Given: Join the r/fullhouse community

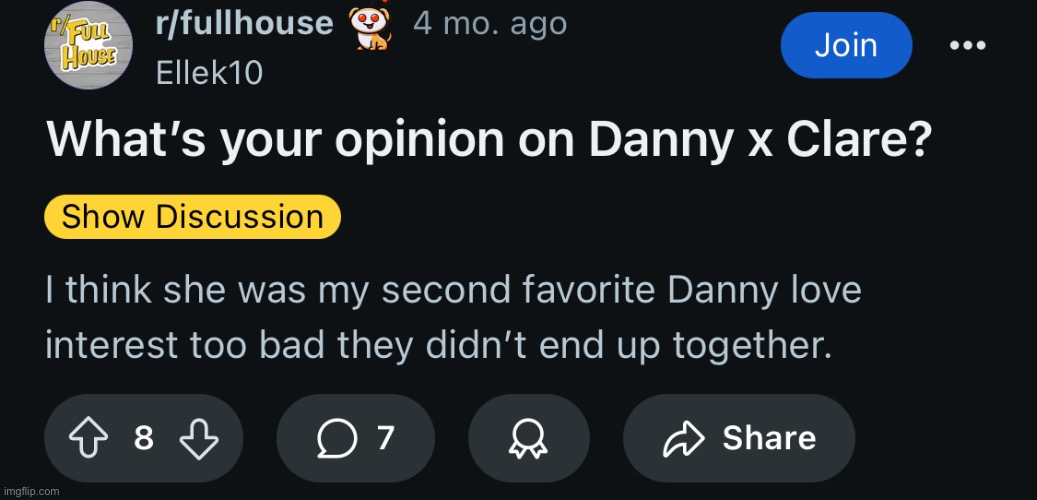Looking at the screenshot, I should (x=846, y=45).
